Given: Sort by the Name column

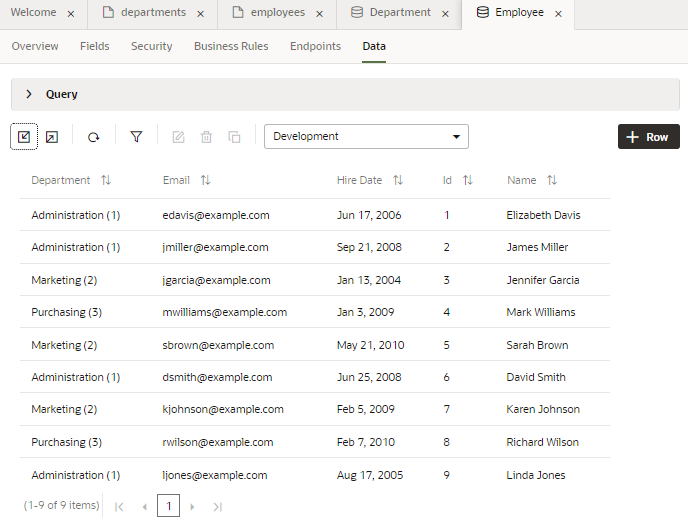Looking at the screenshot, I should click(552, 181).
